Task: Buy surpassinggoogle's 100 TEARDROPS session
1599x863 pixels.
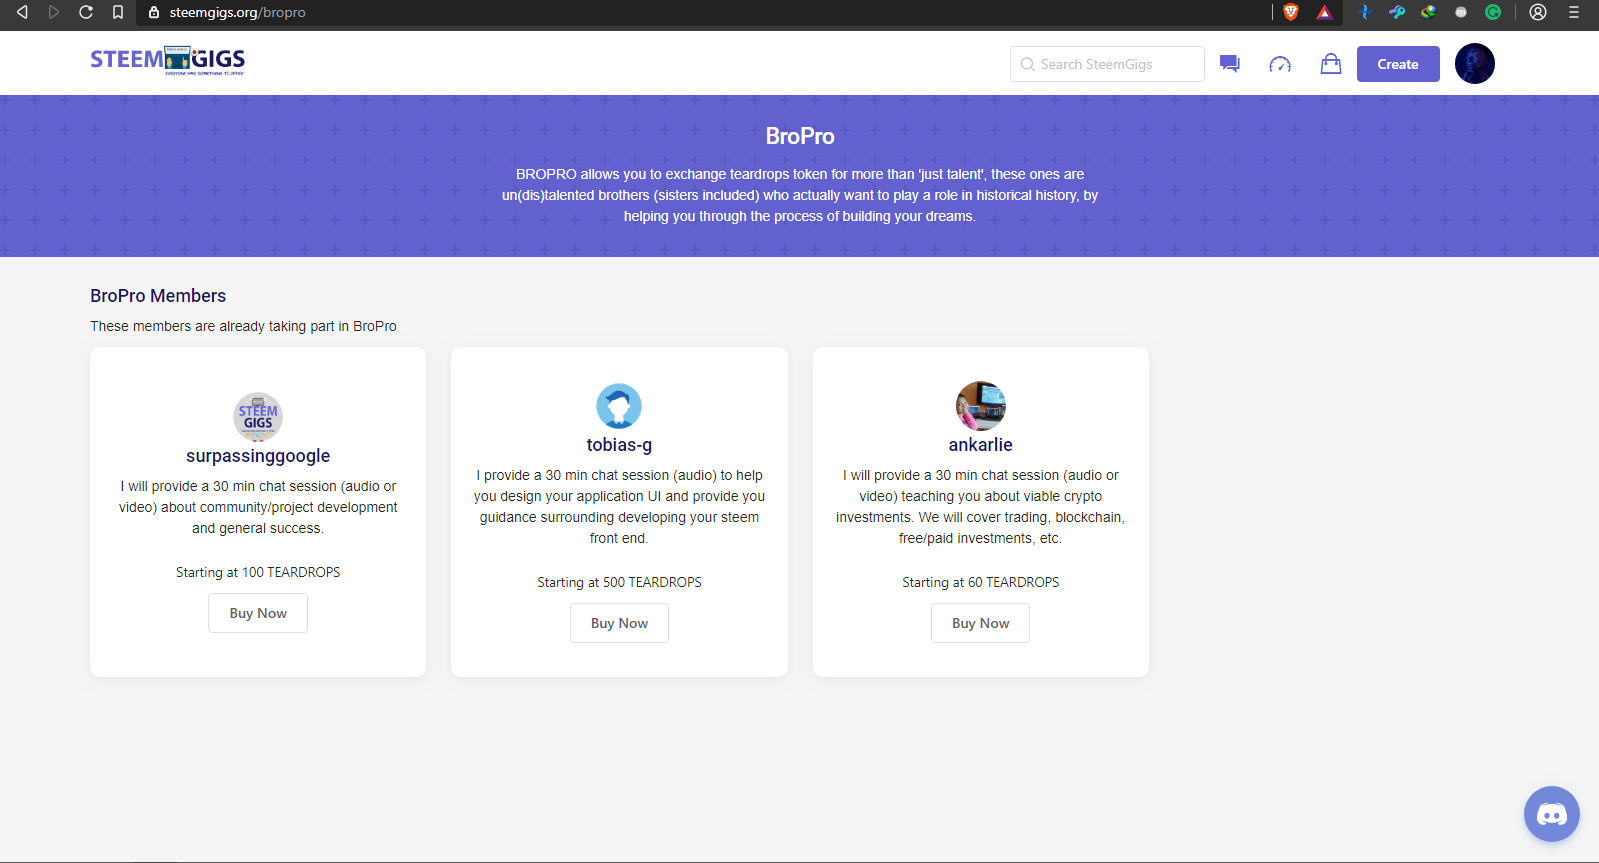Action: tap(258, 613)
